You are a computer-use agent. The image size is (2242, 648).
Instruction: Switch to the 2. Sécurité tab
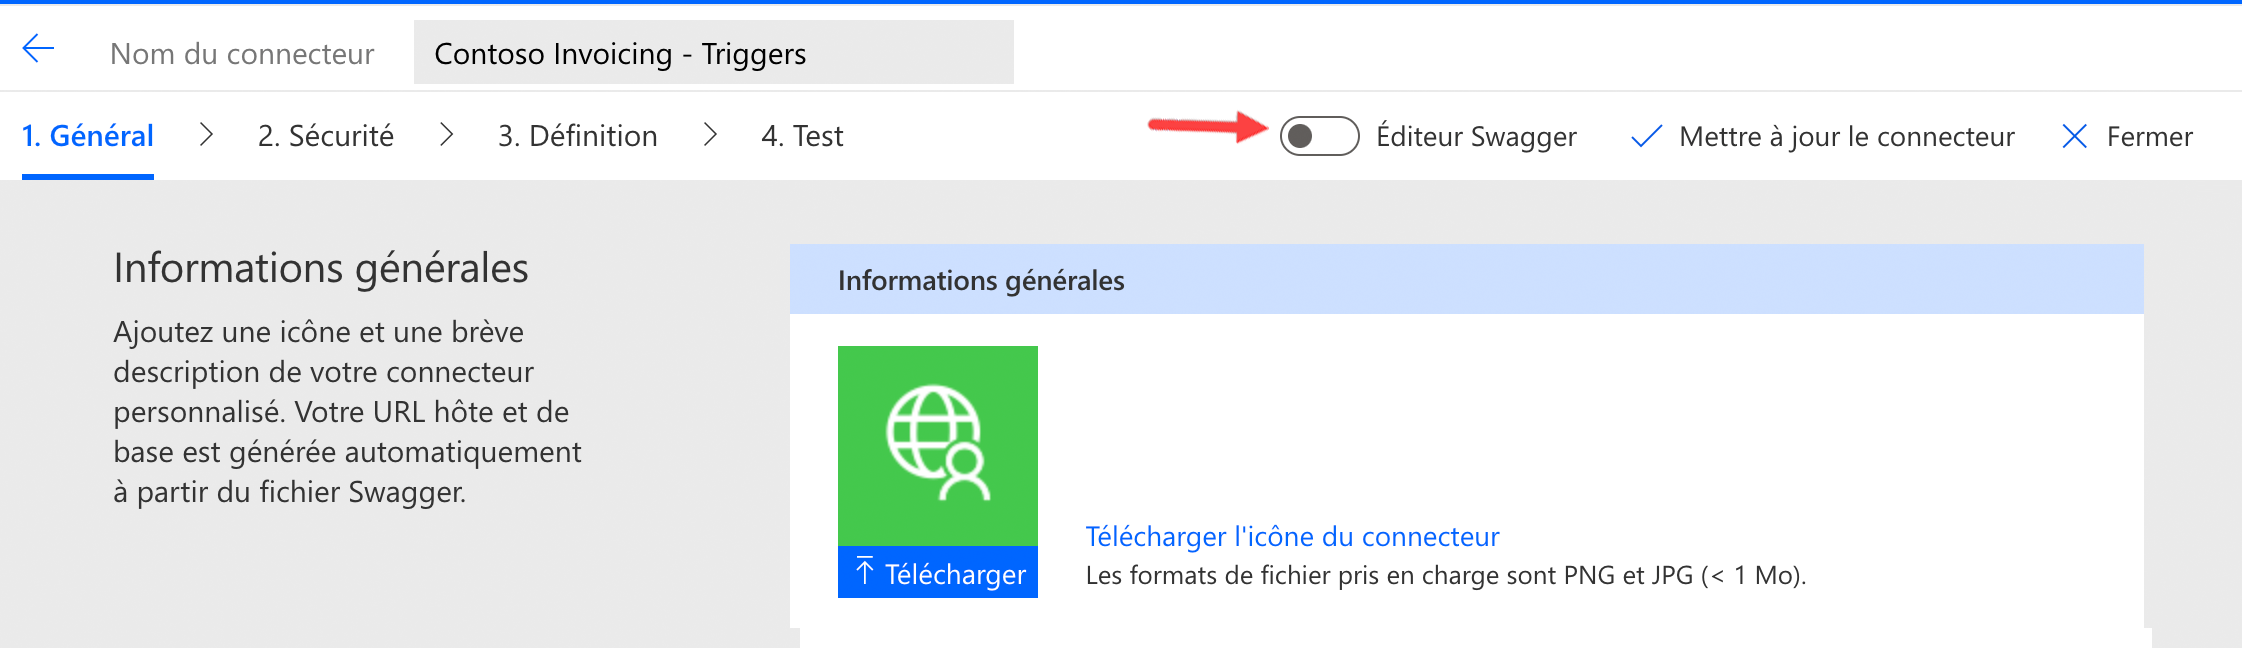coord(326,136)
